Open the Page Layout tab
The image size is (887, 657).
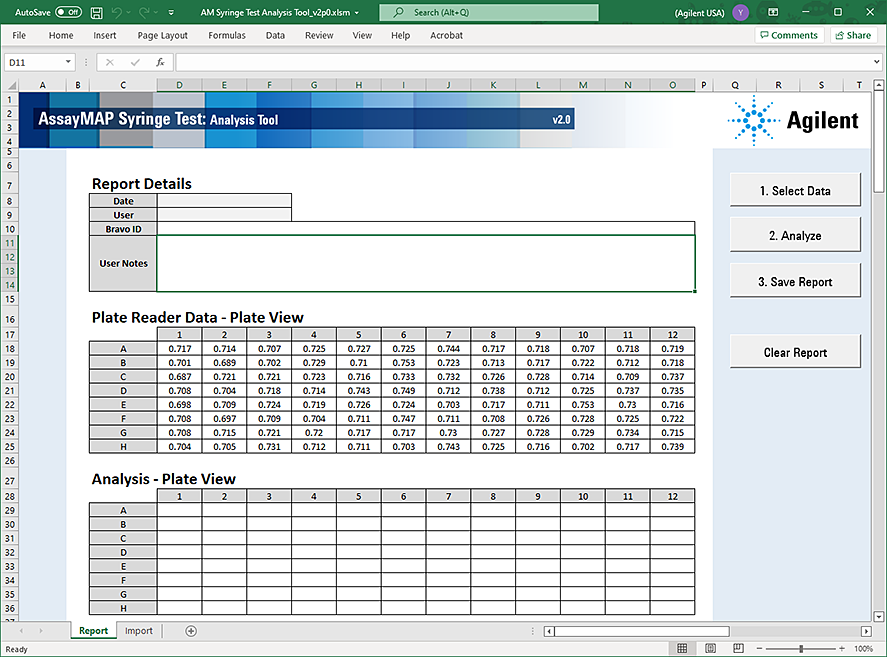coord(162,35)
